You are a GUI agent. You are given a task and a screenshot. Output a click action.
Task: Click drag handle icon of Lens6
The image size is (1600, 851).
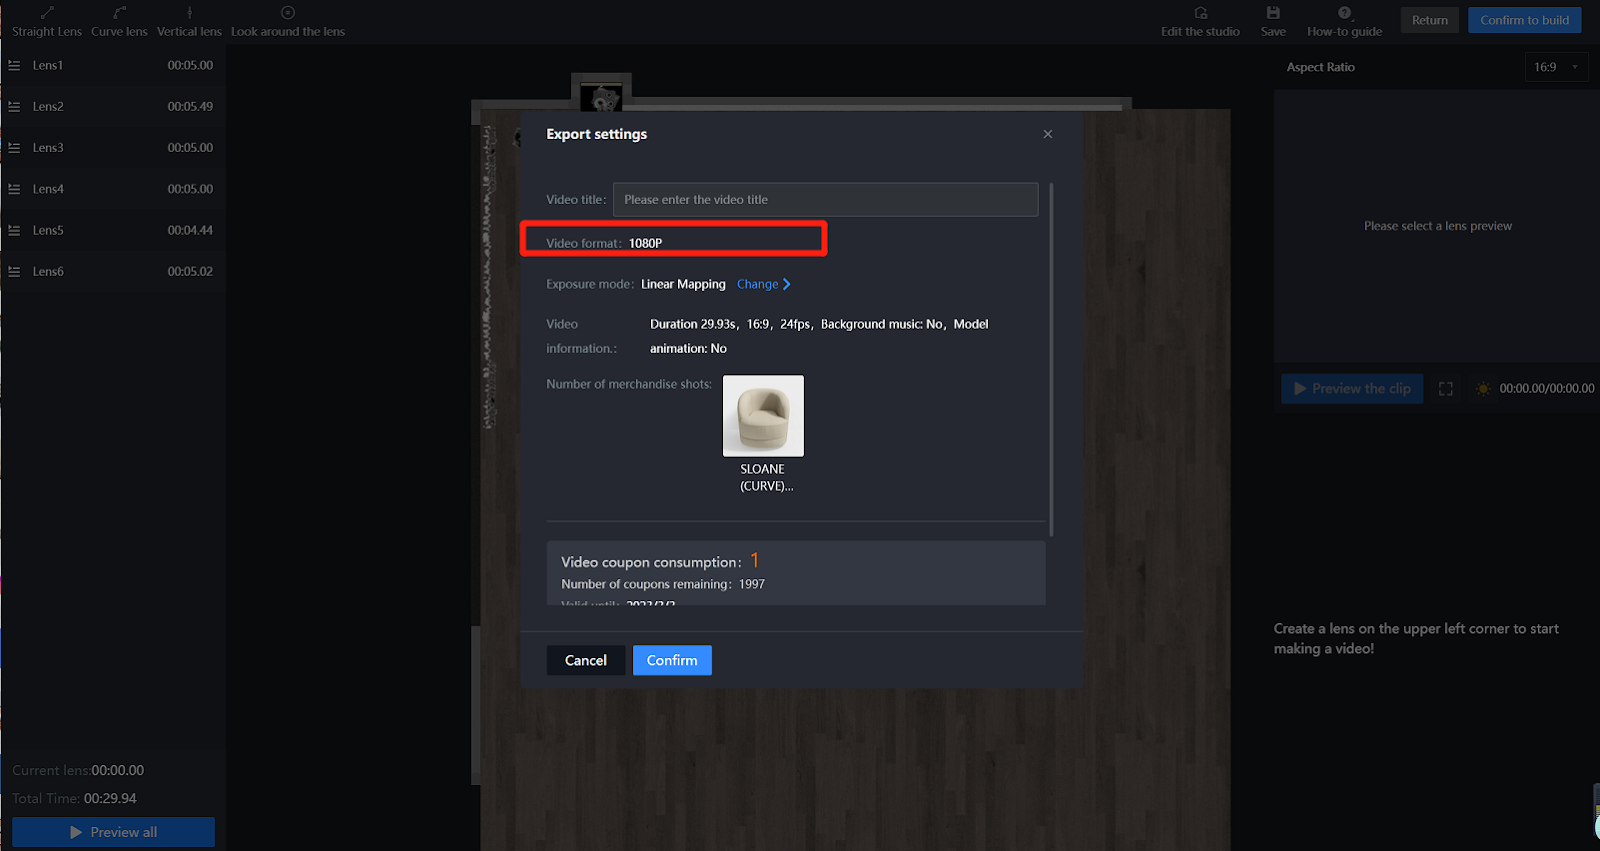14,271
